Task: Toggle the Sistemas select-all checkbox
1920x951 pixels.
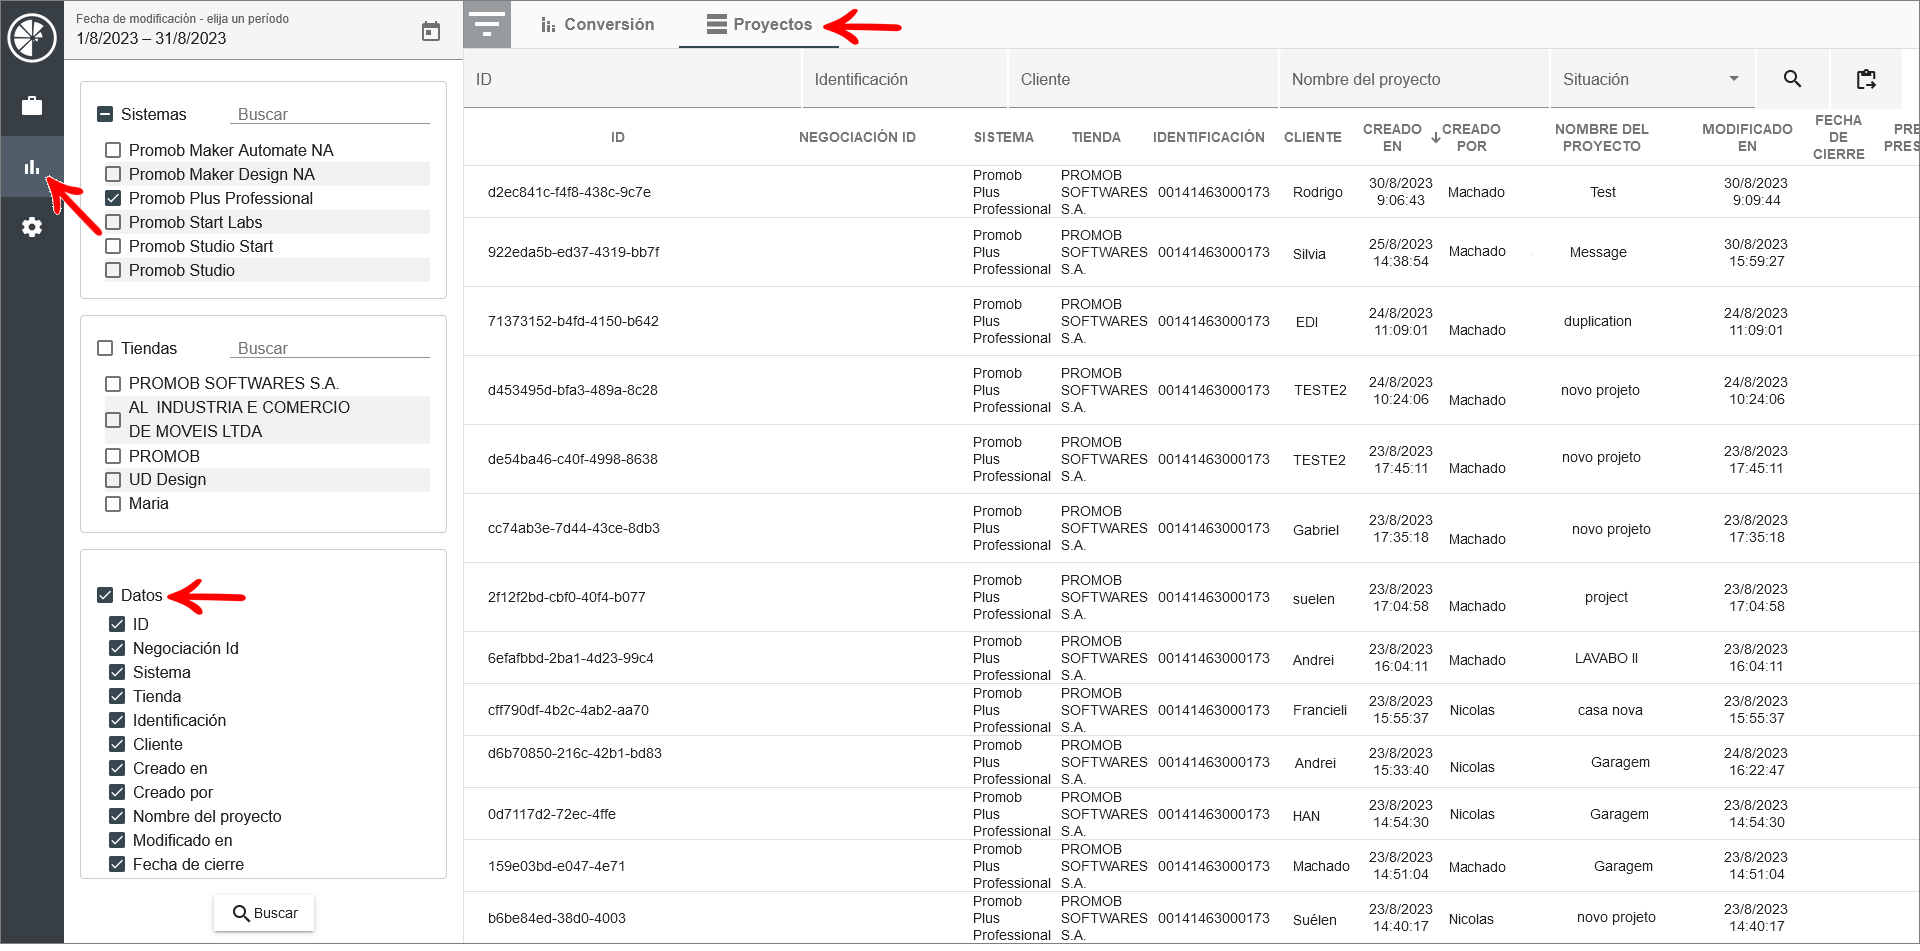Action: 105,114
